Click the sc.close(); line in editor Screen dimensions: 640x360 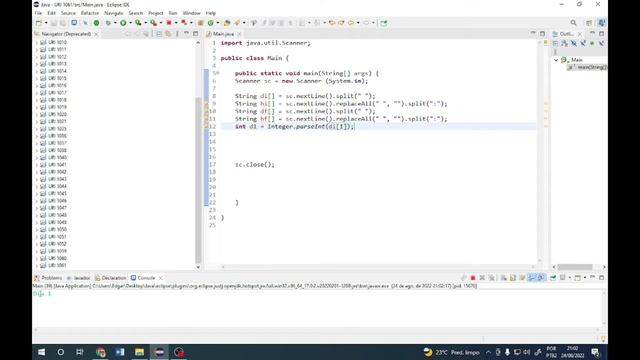tap(255, 164)
